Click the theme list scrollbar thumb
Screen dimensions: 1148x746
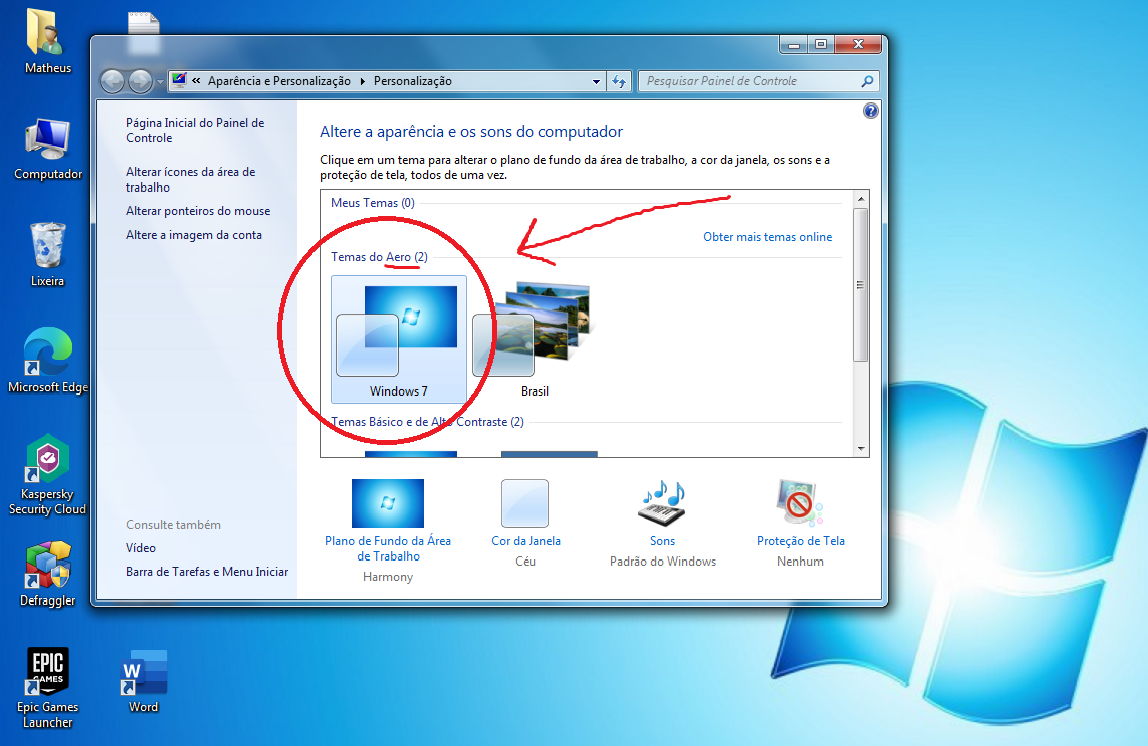[x=861, y=285]
